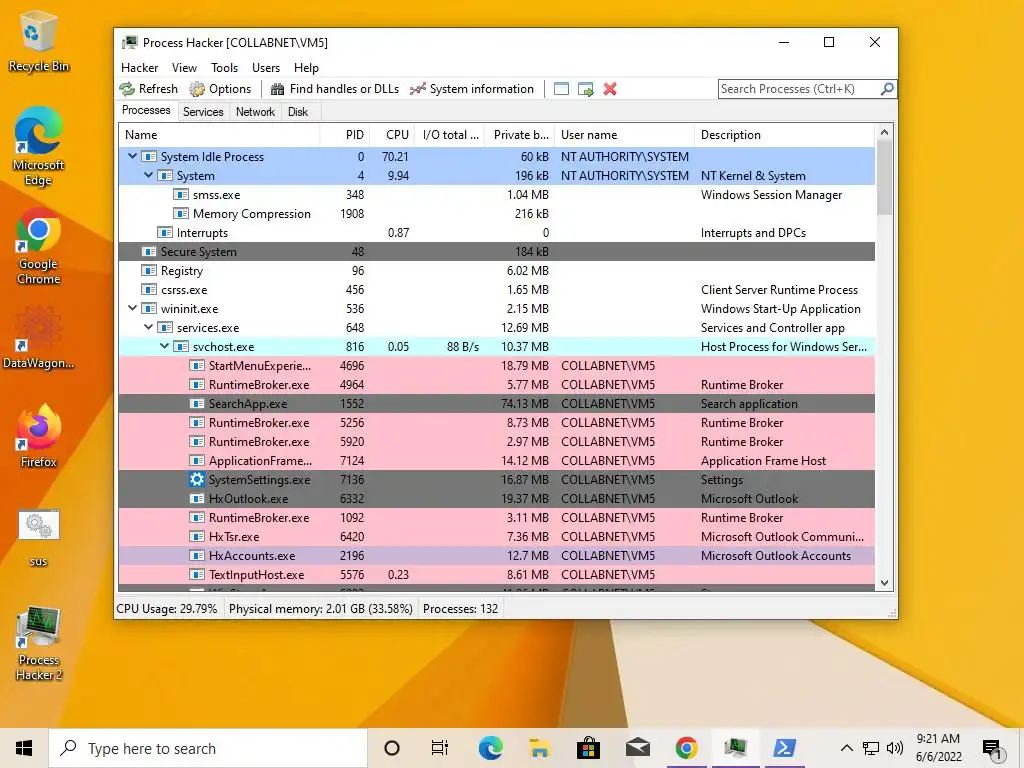Sort by the Description column header
1024x768 pixels.
pos(784,135)
